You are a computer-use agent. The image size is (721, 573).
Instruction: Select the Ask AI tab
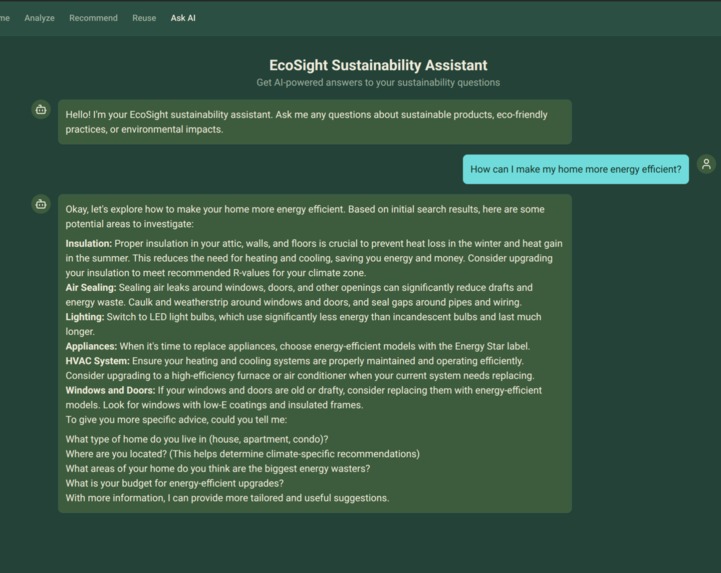tap(183, 18)
